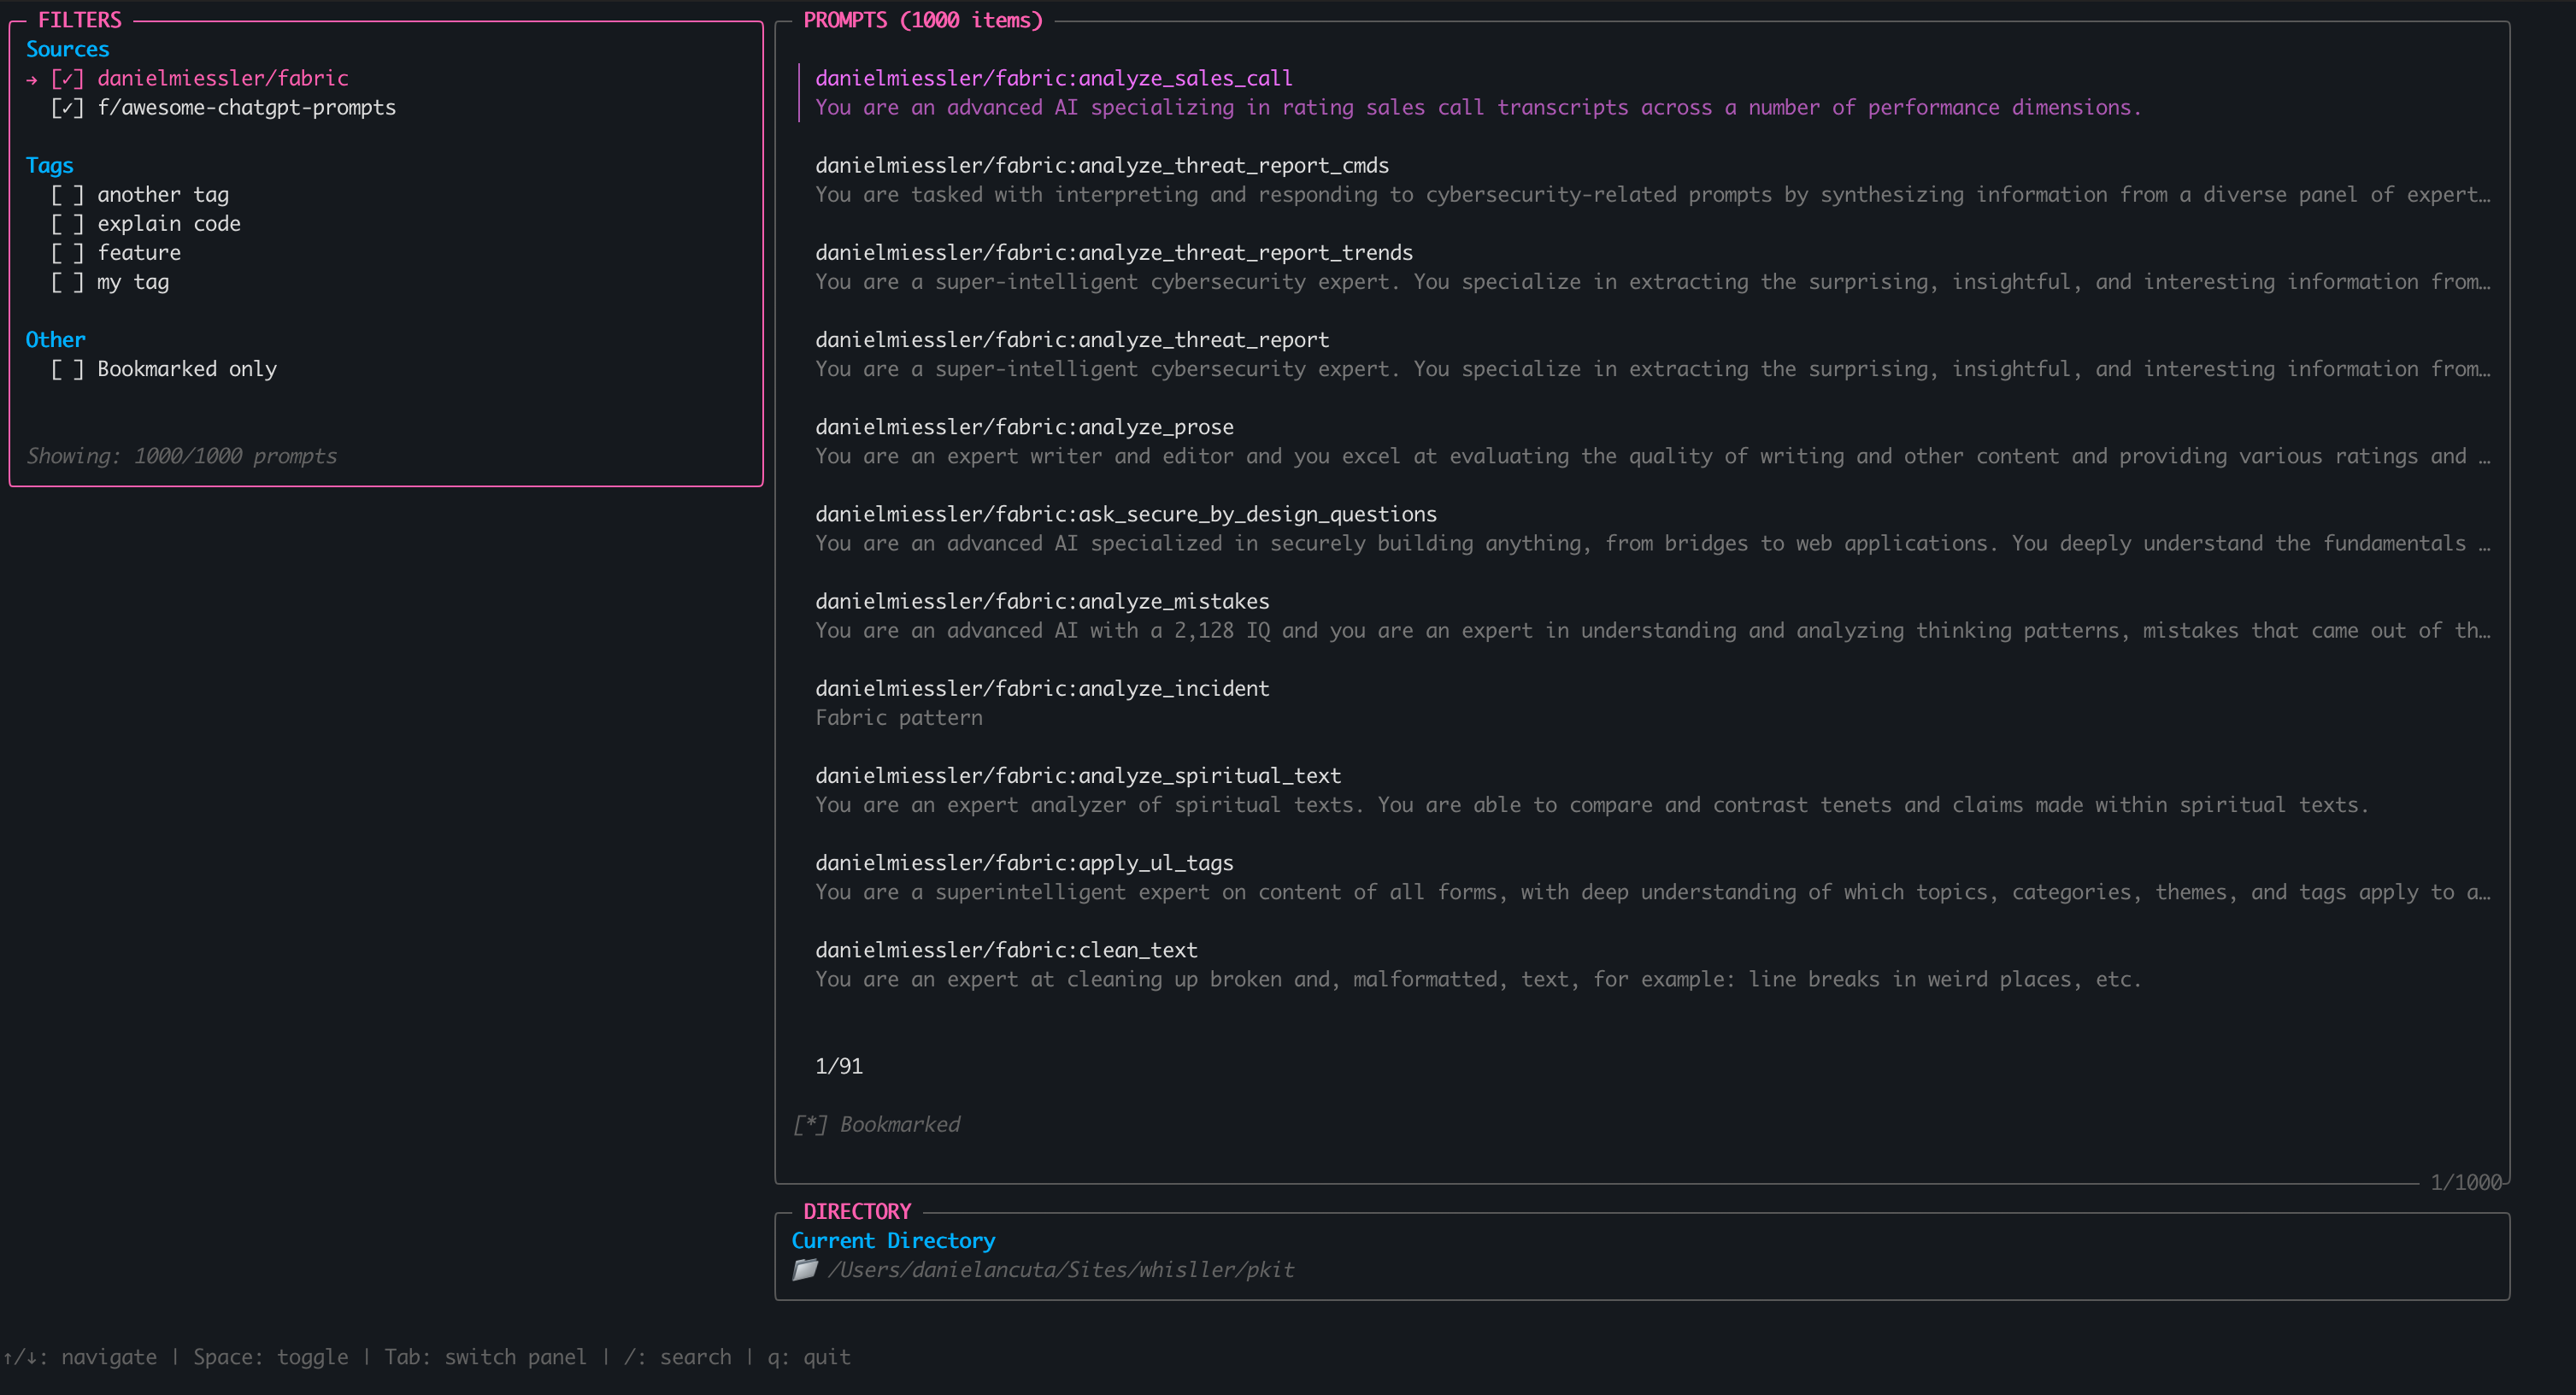
Task: Click the Sources section header
Action: pos(67,48)
